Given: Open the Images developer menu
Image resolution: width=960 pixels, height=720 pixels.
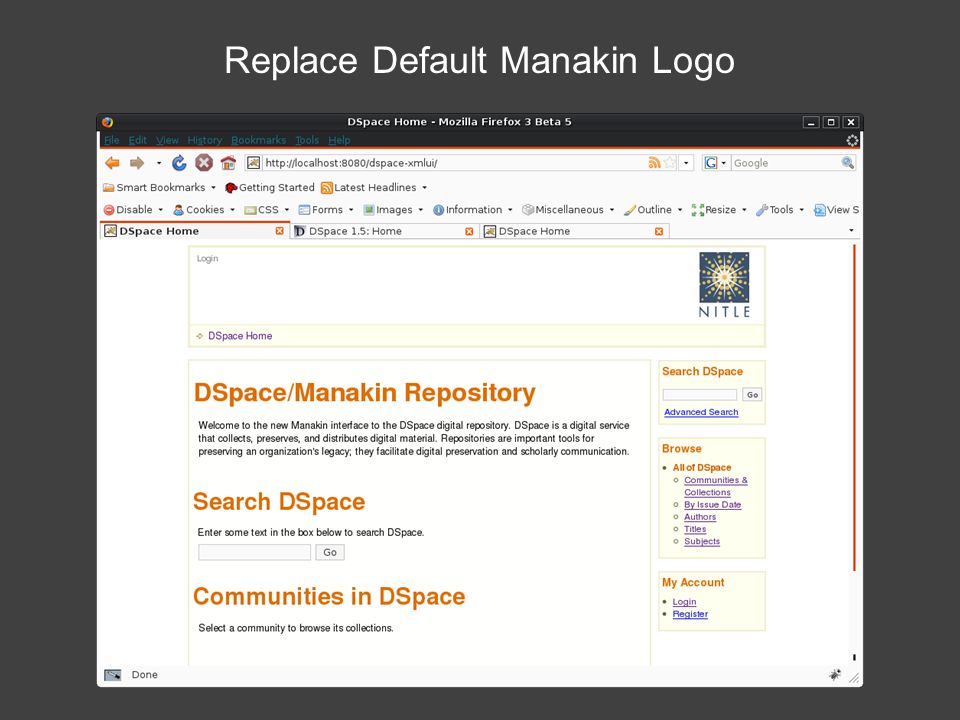Looking at the screenshot, I should point(393,210).
